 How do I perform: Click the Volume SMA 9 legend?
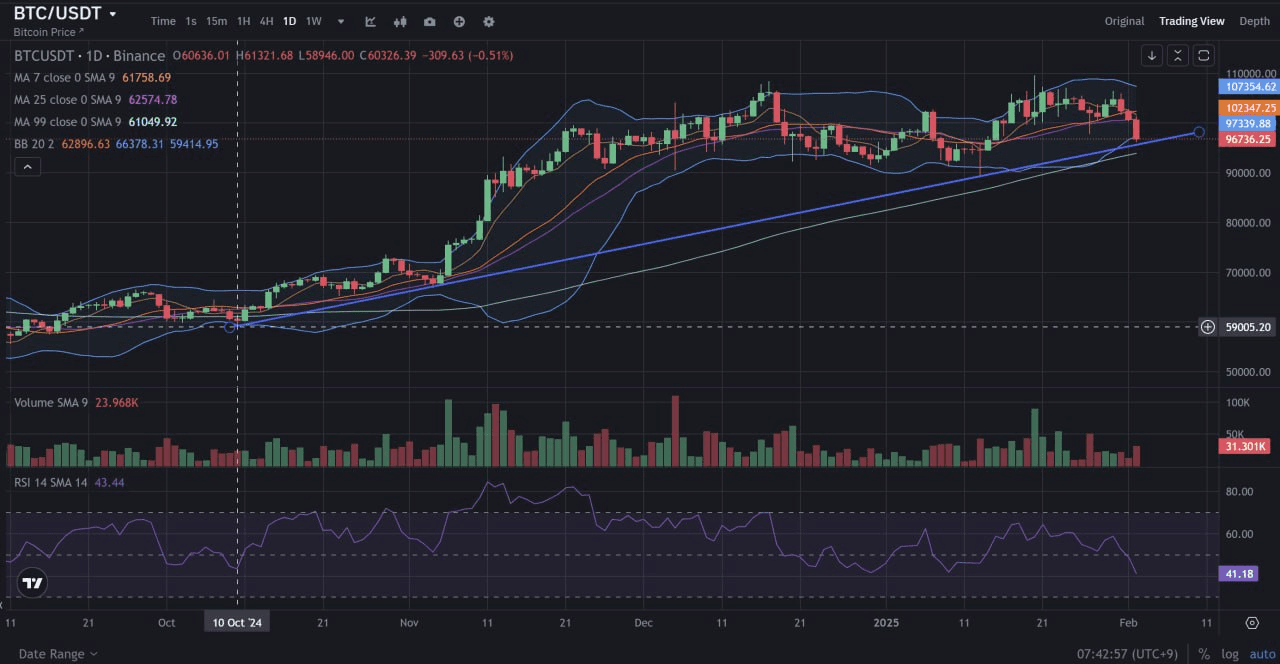coord(52,402)
